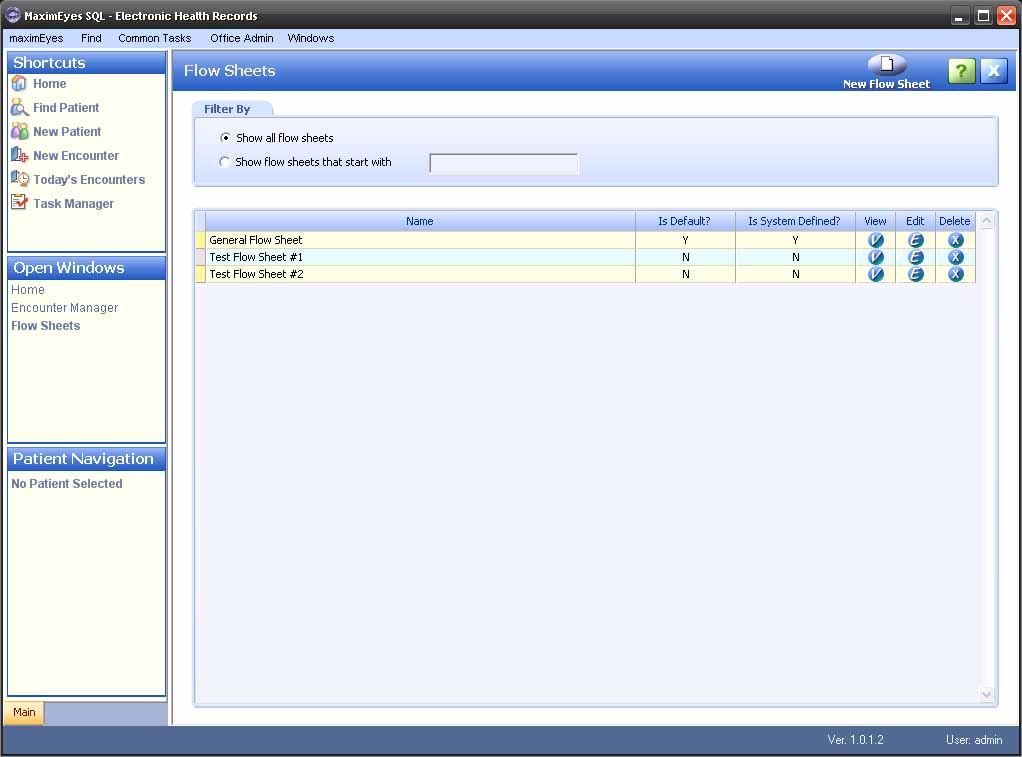Open the New Patient shortcut link
1022x757 pixels.
coord(67,132)
